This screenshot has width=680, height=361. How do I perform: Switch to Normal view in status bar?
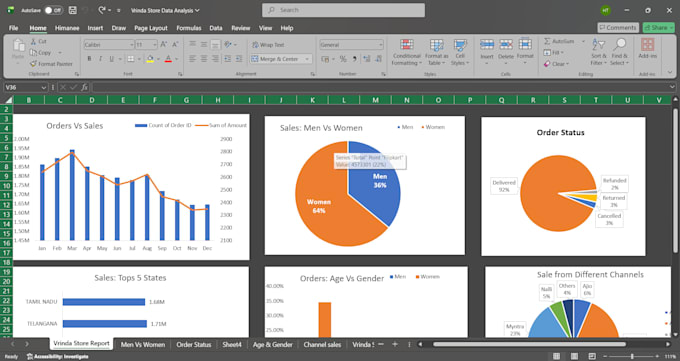coord(556,356)
